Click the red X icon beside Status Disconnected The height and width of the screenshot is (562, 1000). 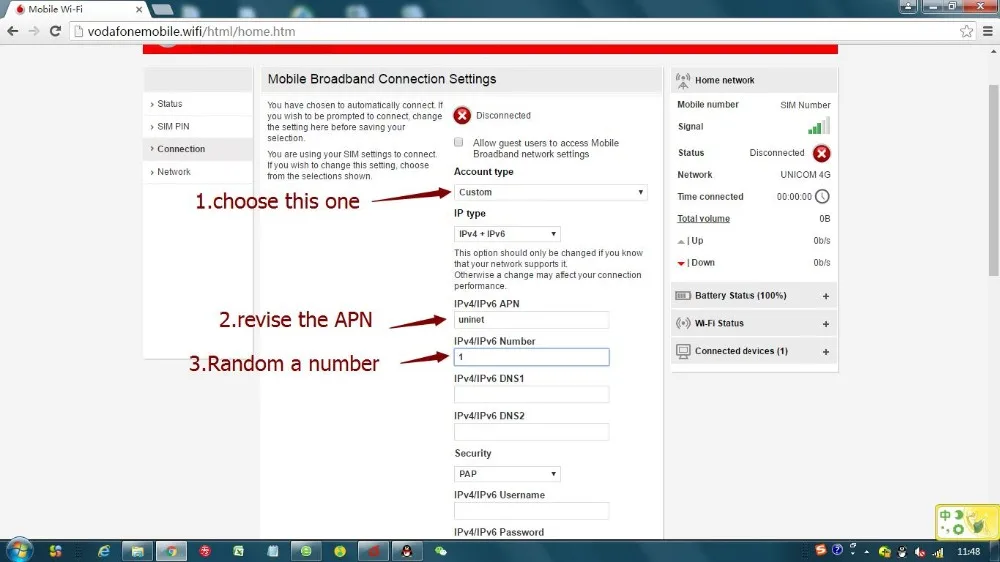pyautogui.click(x=821, y=153)
